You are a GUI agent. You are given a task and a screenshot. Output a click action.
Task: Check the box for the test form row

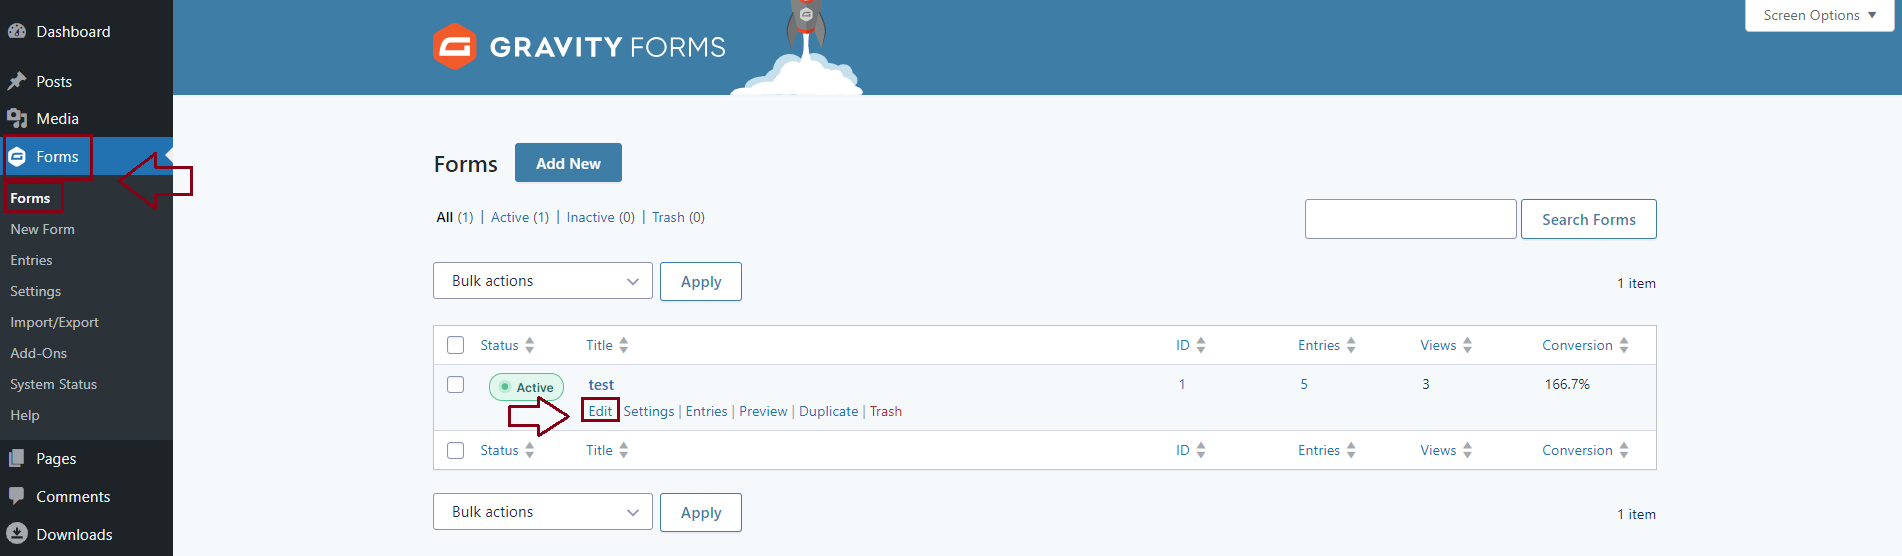[456, 384]
